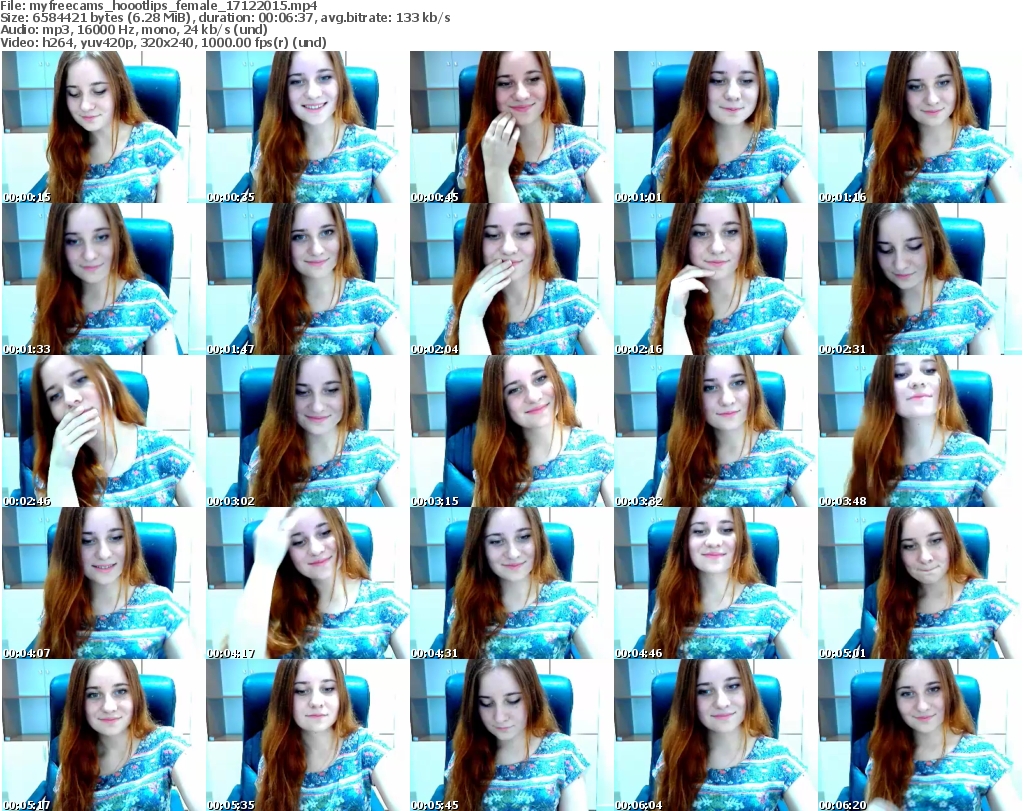The image size is (1024, 811).
Task: Select the frame at 00:03:32
Action: coord(715,431)
